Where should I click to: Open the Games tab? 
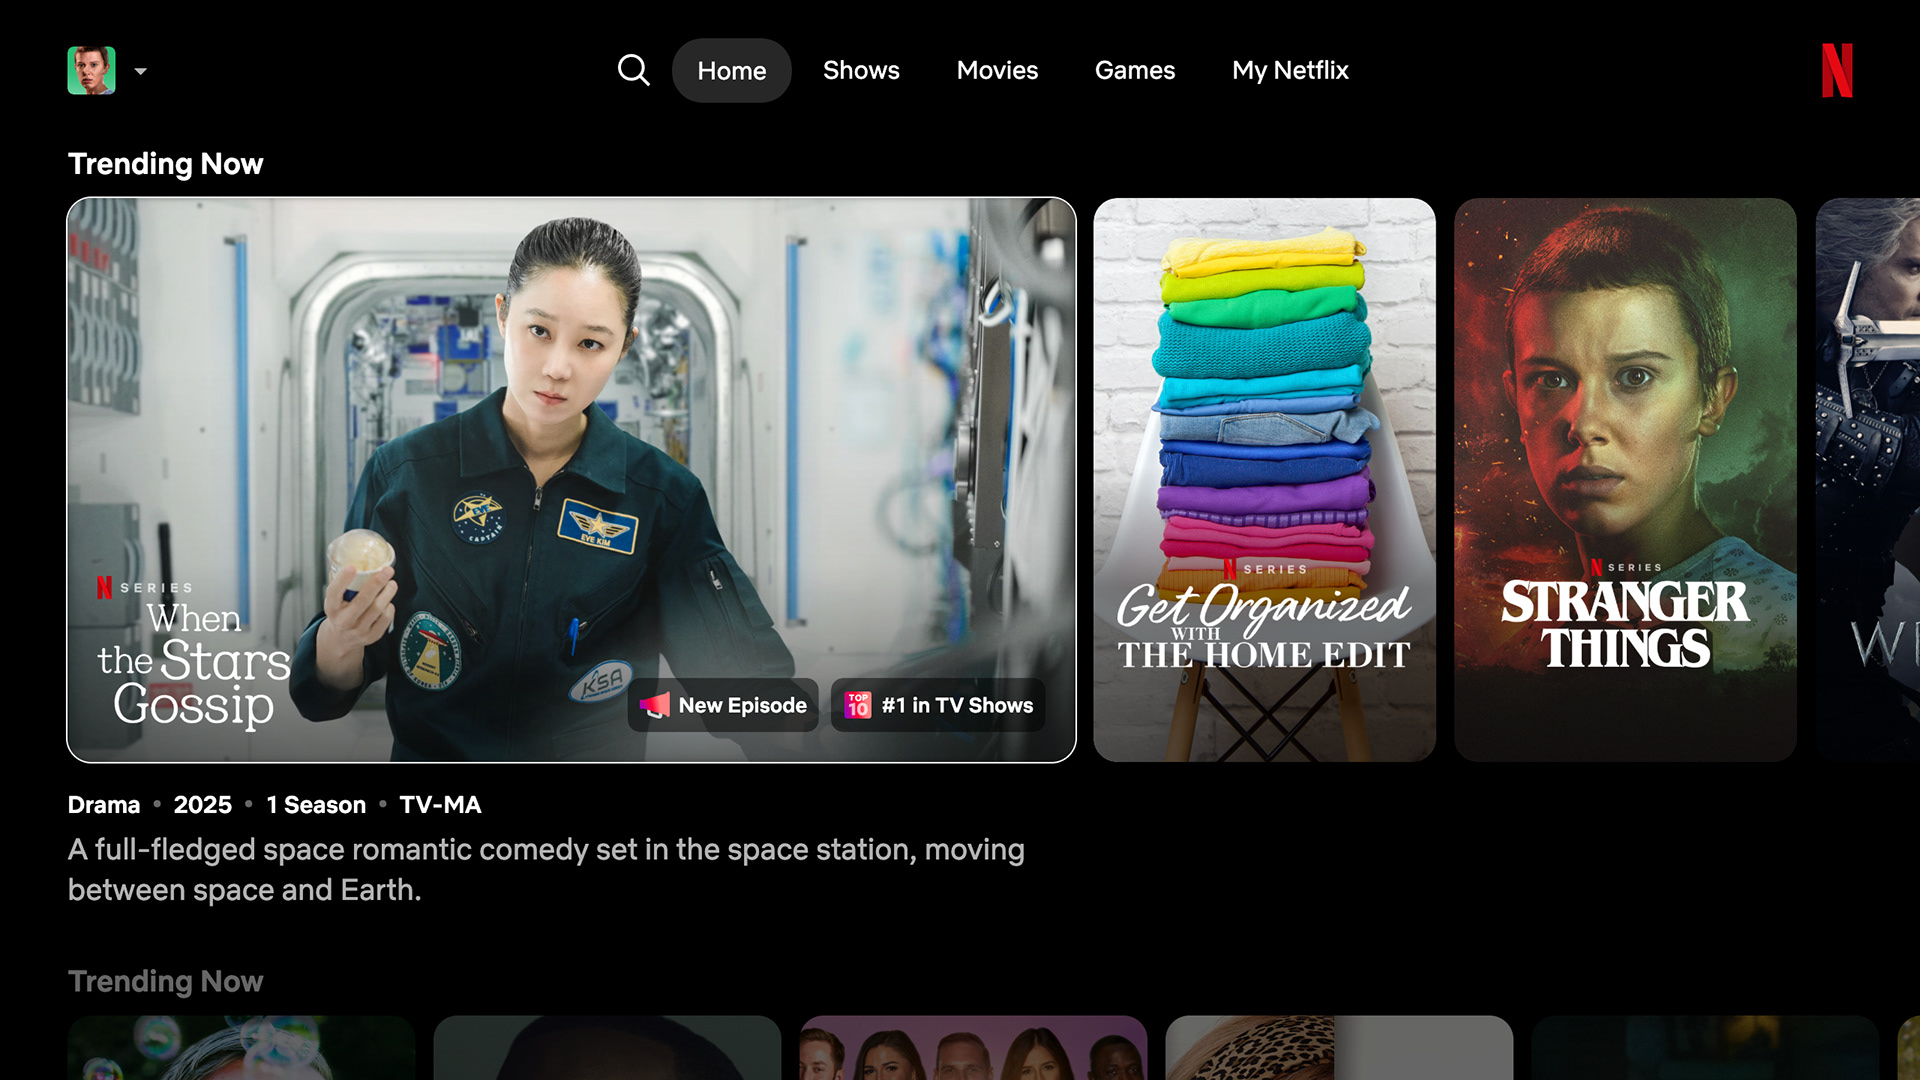(x=1134, y=70)
